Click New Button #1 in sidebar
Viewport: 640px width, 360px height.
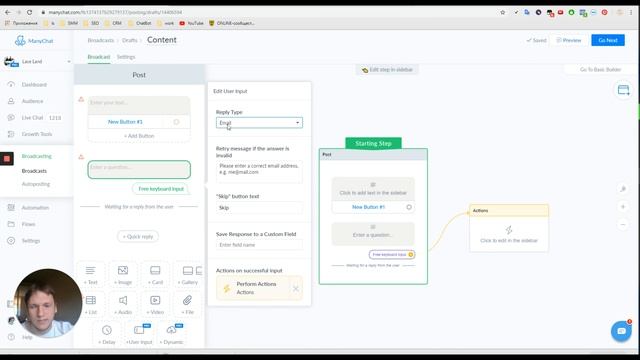[125, 122]
